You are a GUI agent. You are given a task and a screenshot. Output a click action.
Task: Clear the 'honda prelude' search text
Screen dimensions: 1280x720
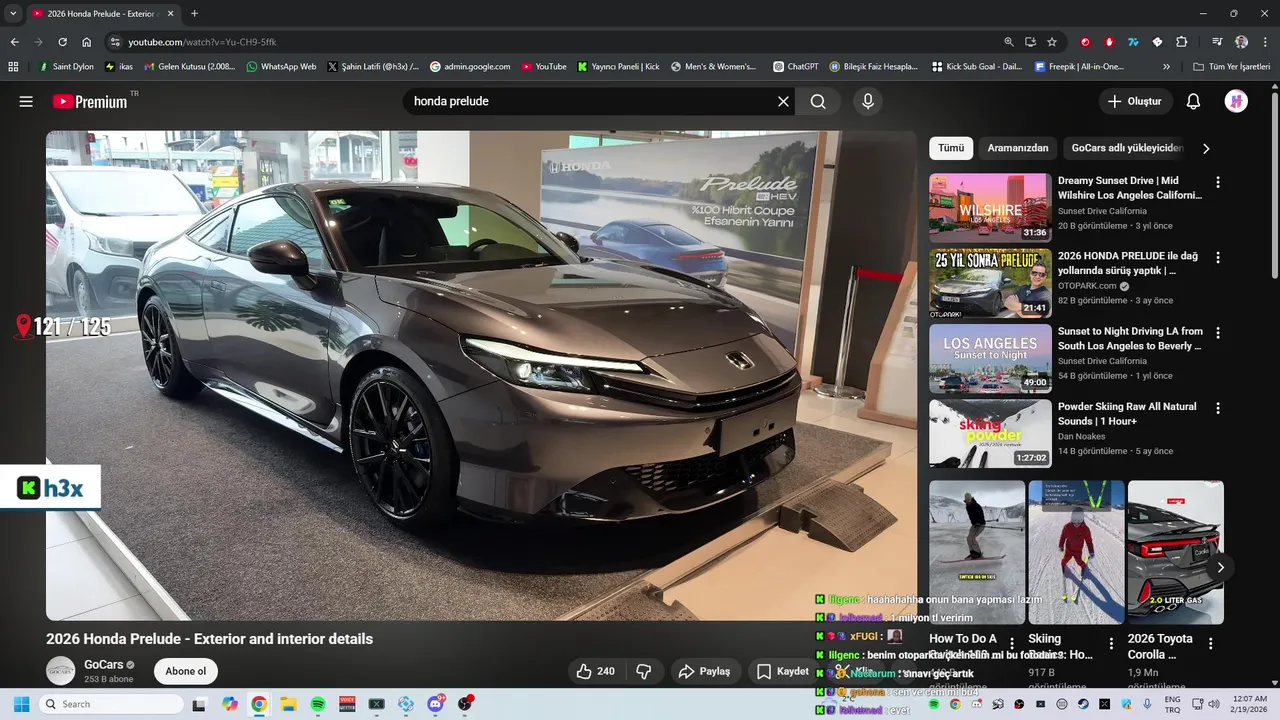pos(783,101)
